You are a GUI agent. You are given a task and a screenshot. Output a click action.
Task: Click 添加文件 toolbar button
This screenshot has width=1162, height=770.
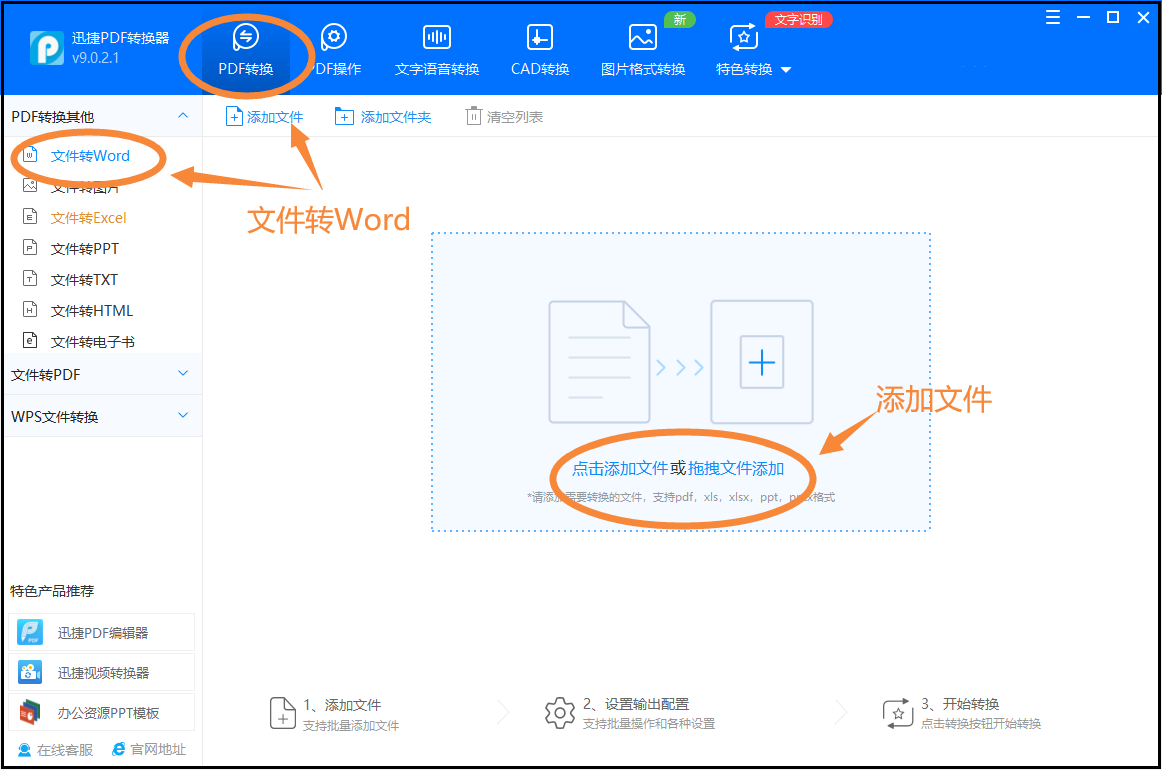[265, 116]
